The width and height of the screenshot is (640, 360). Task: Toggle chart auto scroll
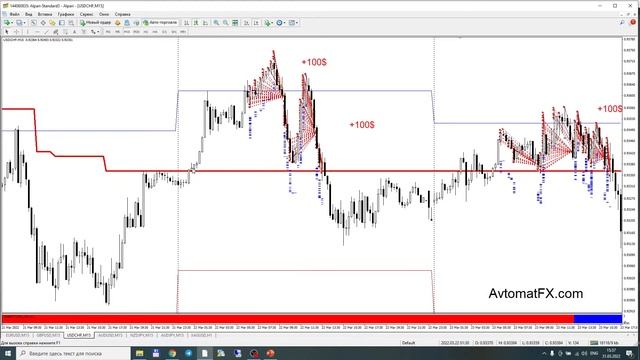[246, 23]
